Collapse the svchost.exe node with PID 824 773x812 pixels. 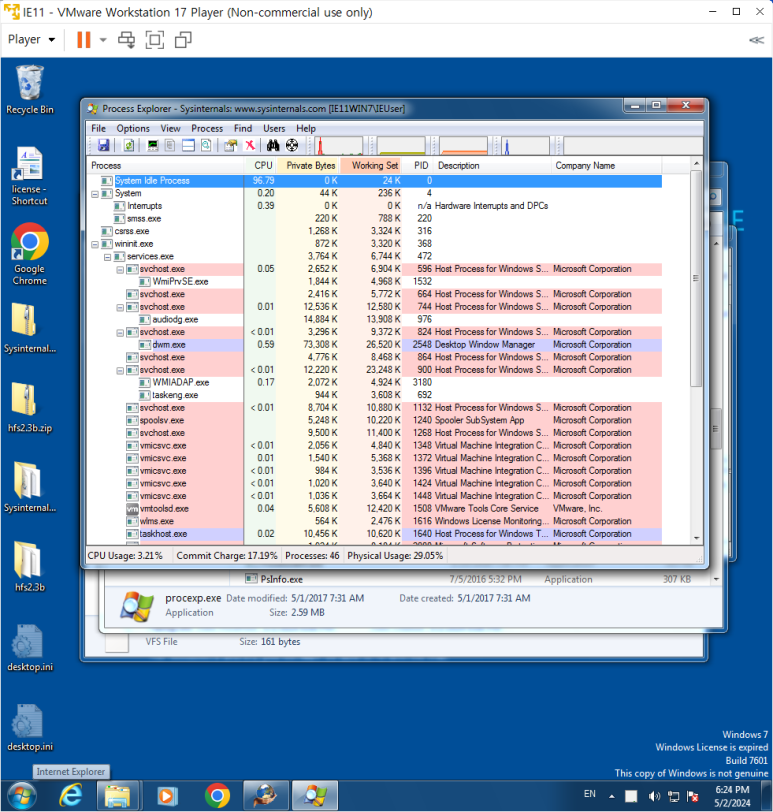(120, 332)
